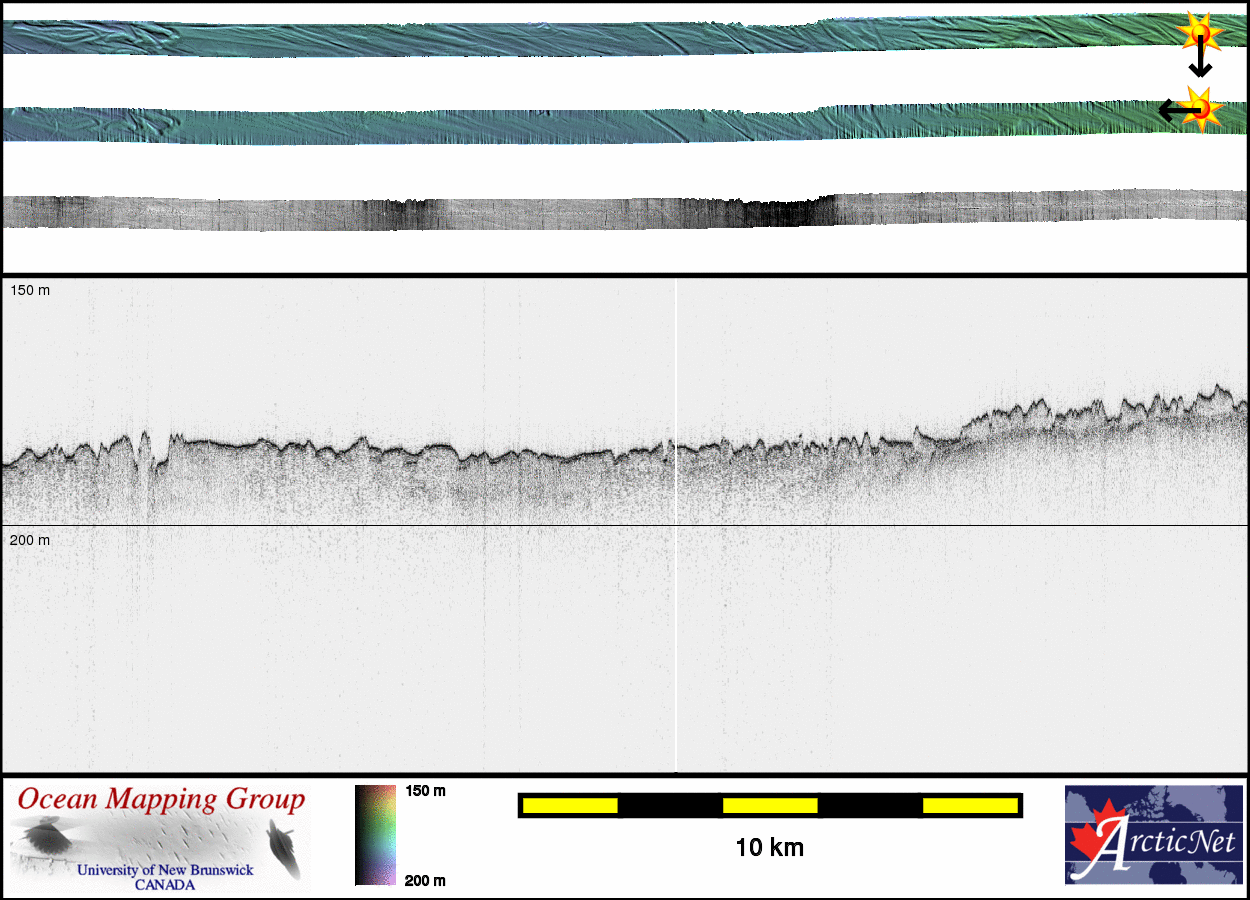Image resolution: width=1250 pixels, height=900 pixels.
Task: Click the middle yellow scale bar segment
Action: pyautogui.click(x=770, y=805)
